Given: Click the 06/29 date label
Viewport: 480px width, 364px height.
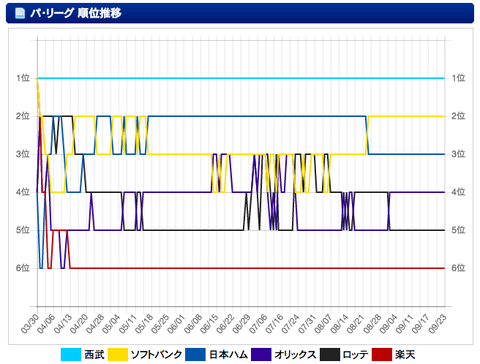Looking at the screenshot, I should [242, 323].
